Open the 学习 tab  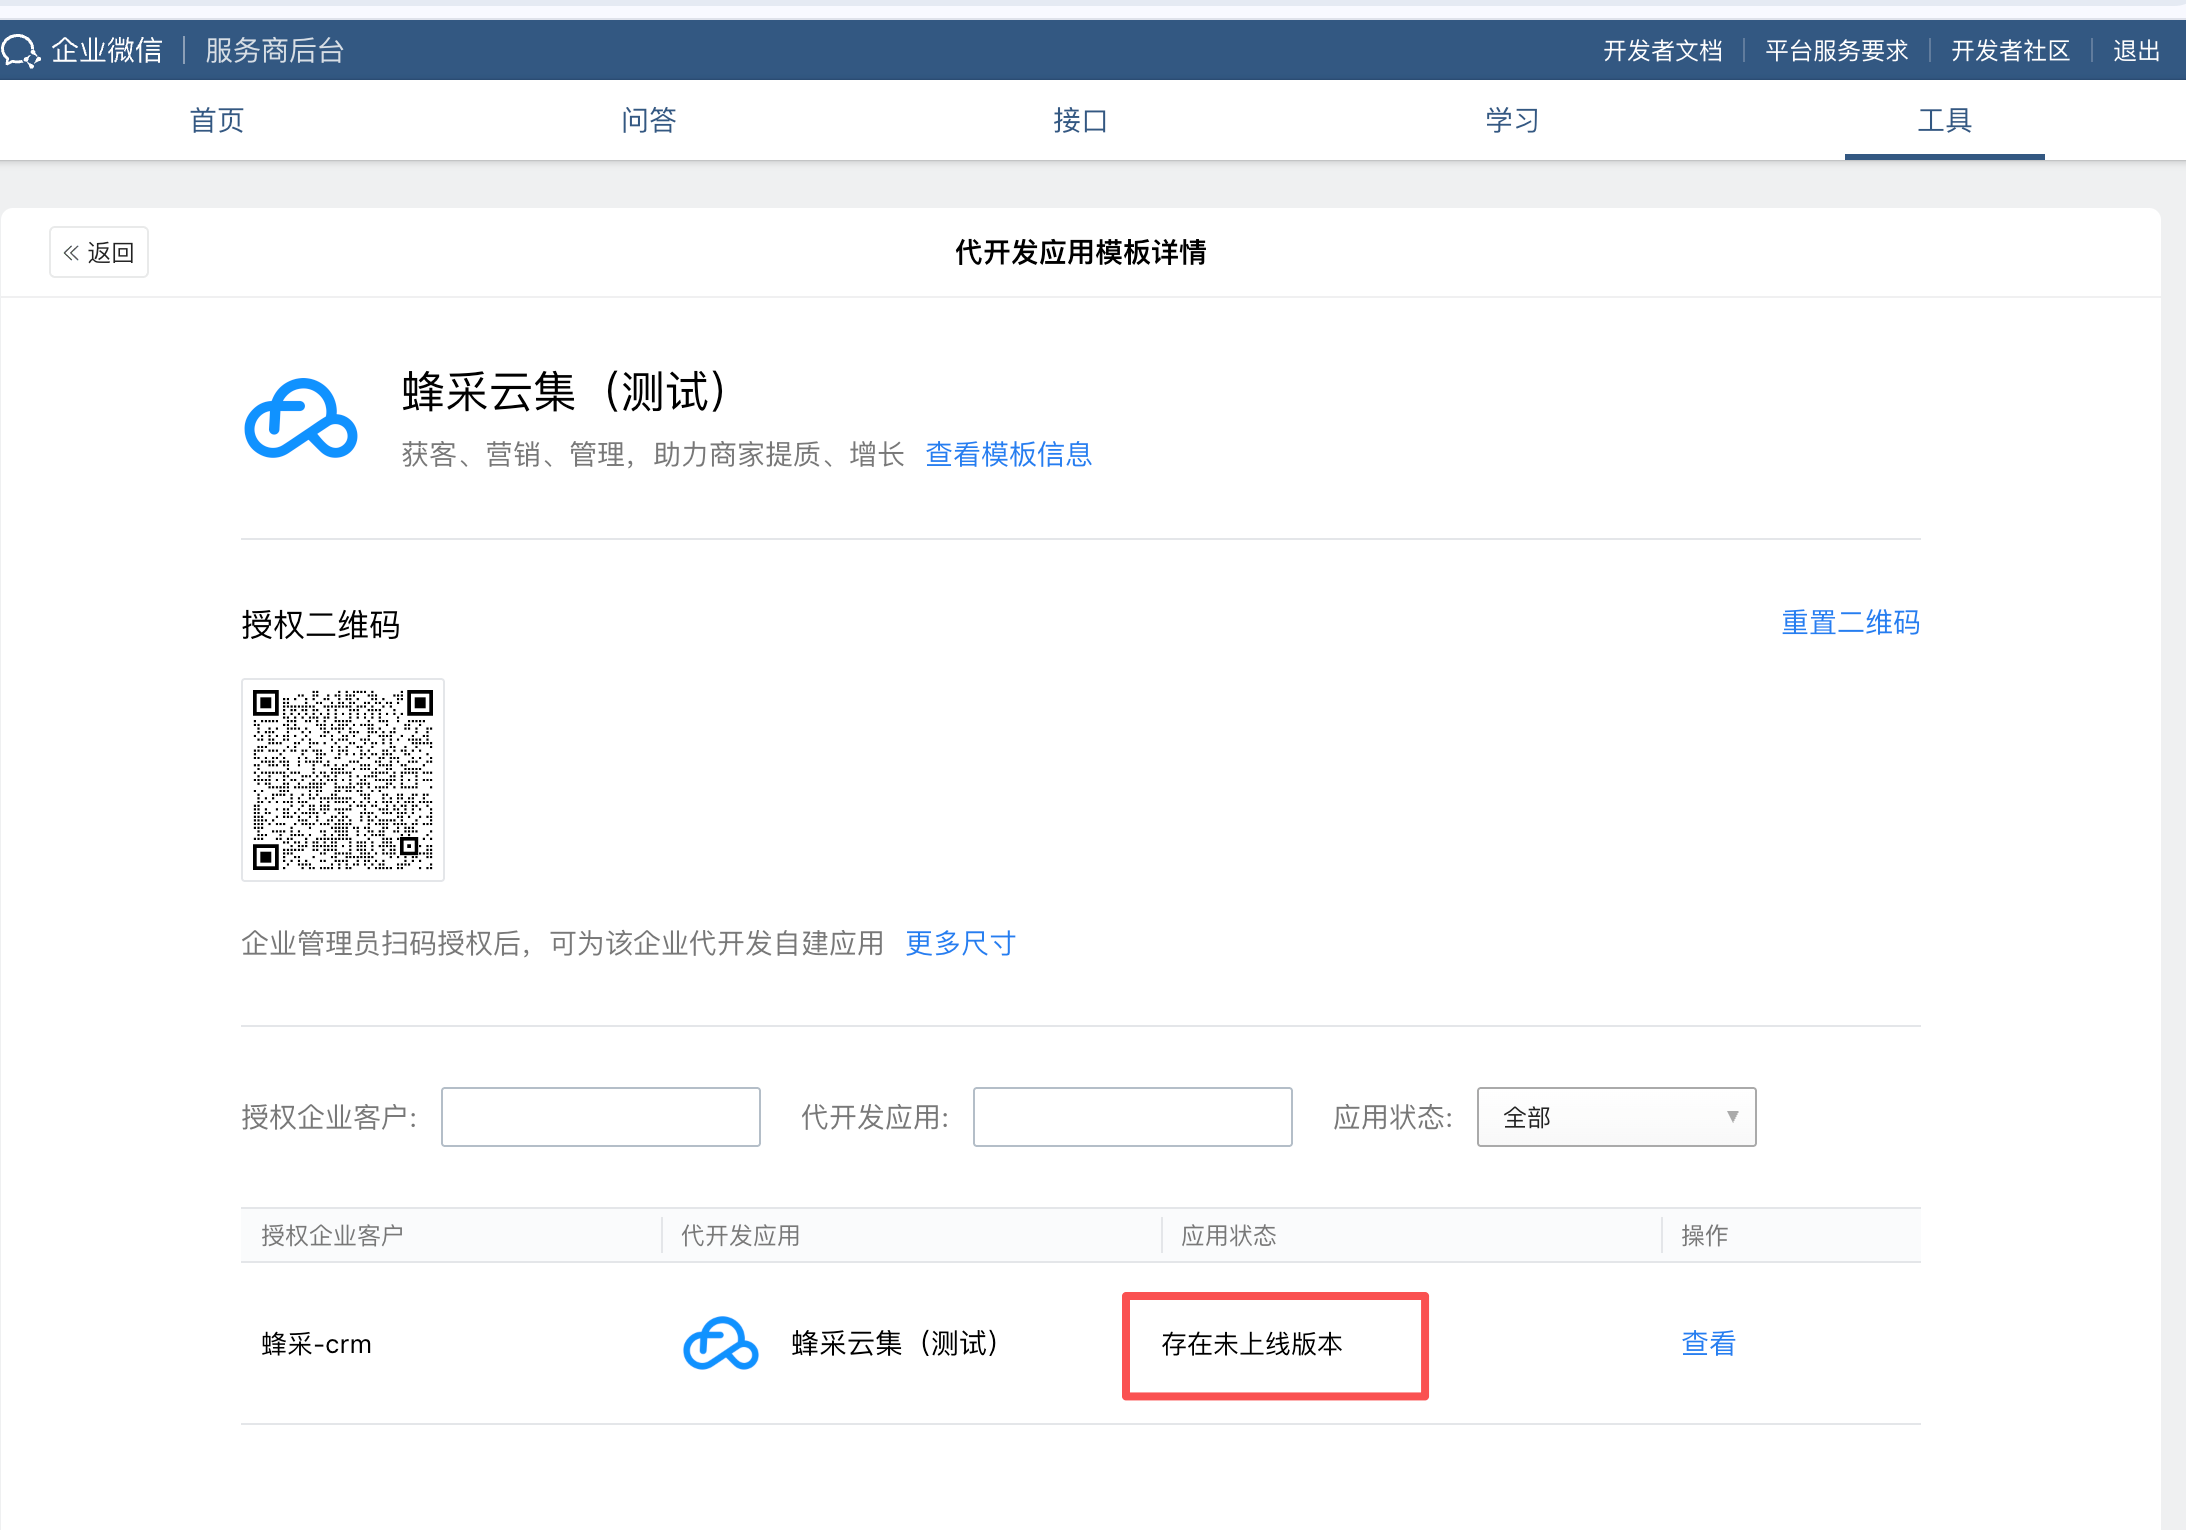(x=1512, y=121)
